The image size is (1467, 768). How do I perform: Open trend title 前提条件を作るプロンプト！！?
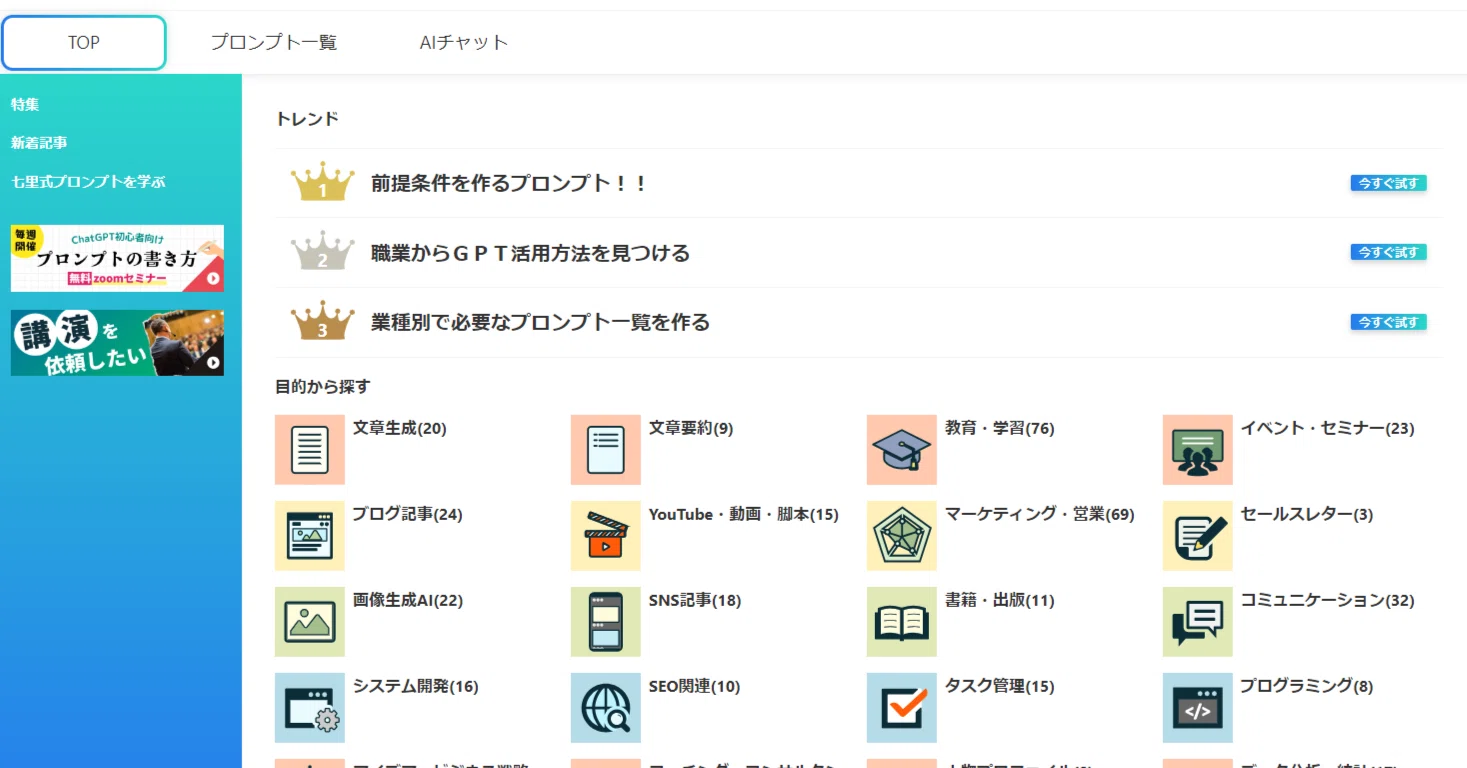point(509,184)
